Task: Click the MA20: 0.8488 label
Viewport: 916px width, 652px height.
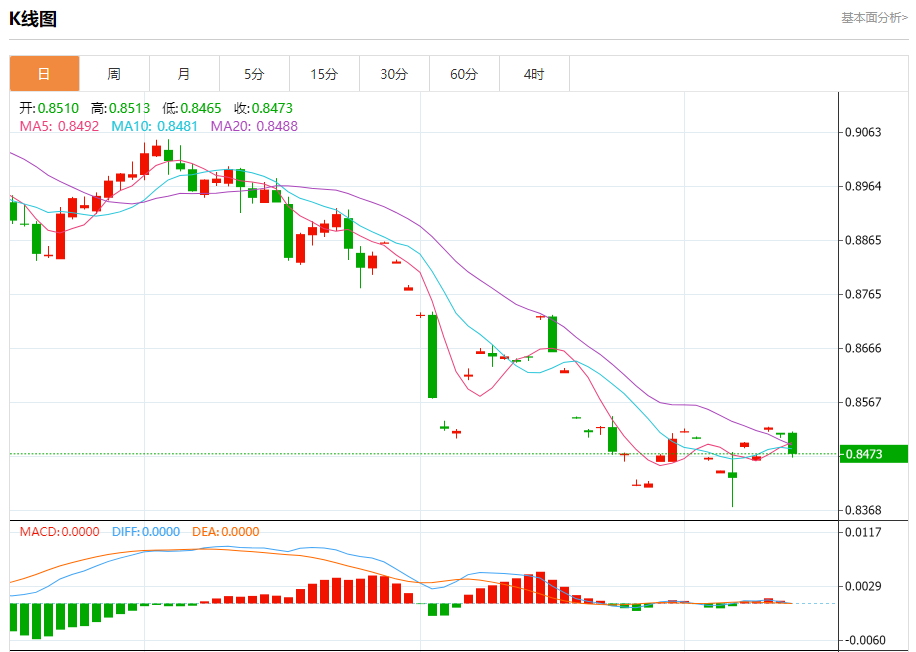Action: pyautogui.click(x=254, y=126)
